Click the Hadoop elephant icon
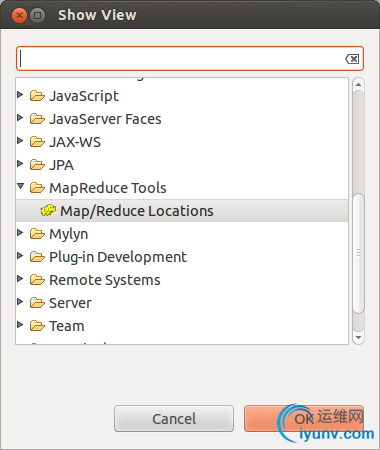Image resolution: width=380 pixels, height=450 pixels. 48,211
